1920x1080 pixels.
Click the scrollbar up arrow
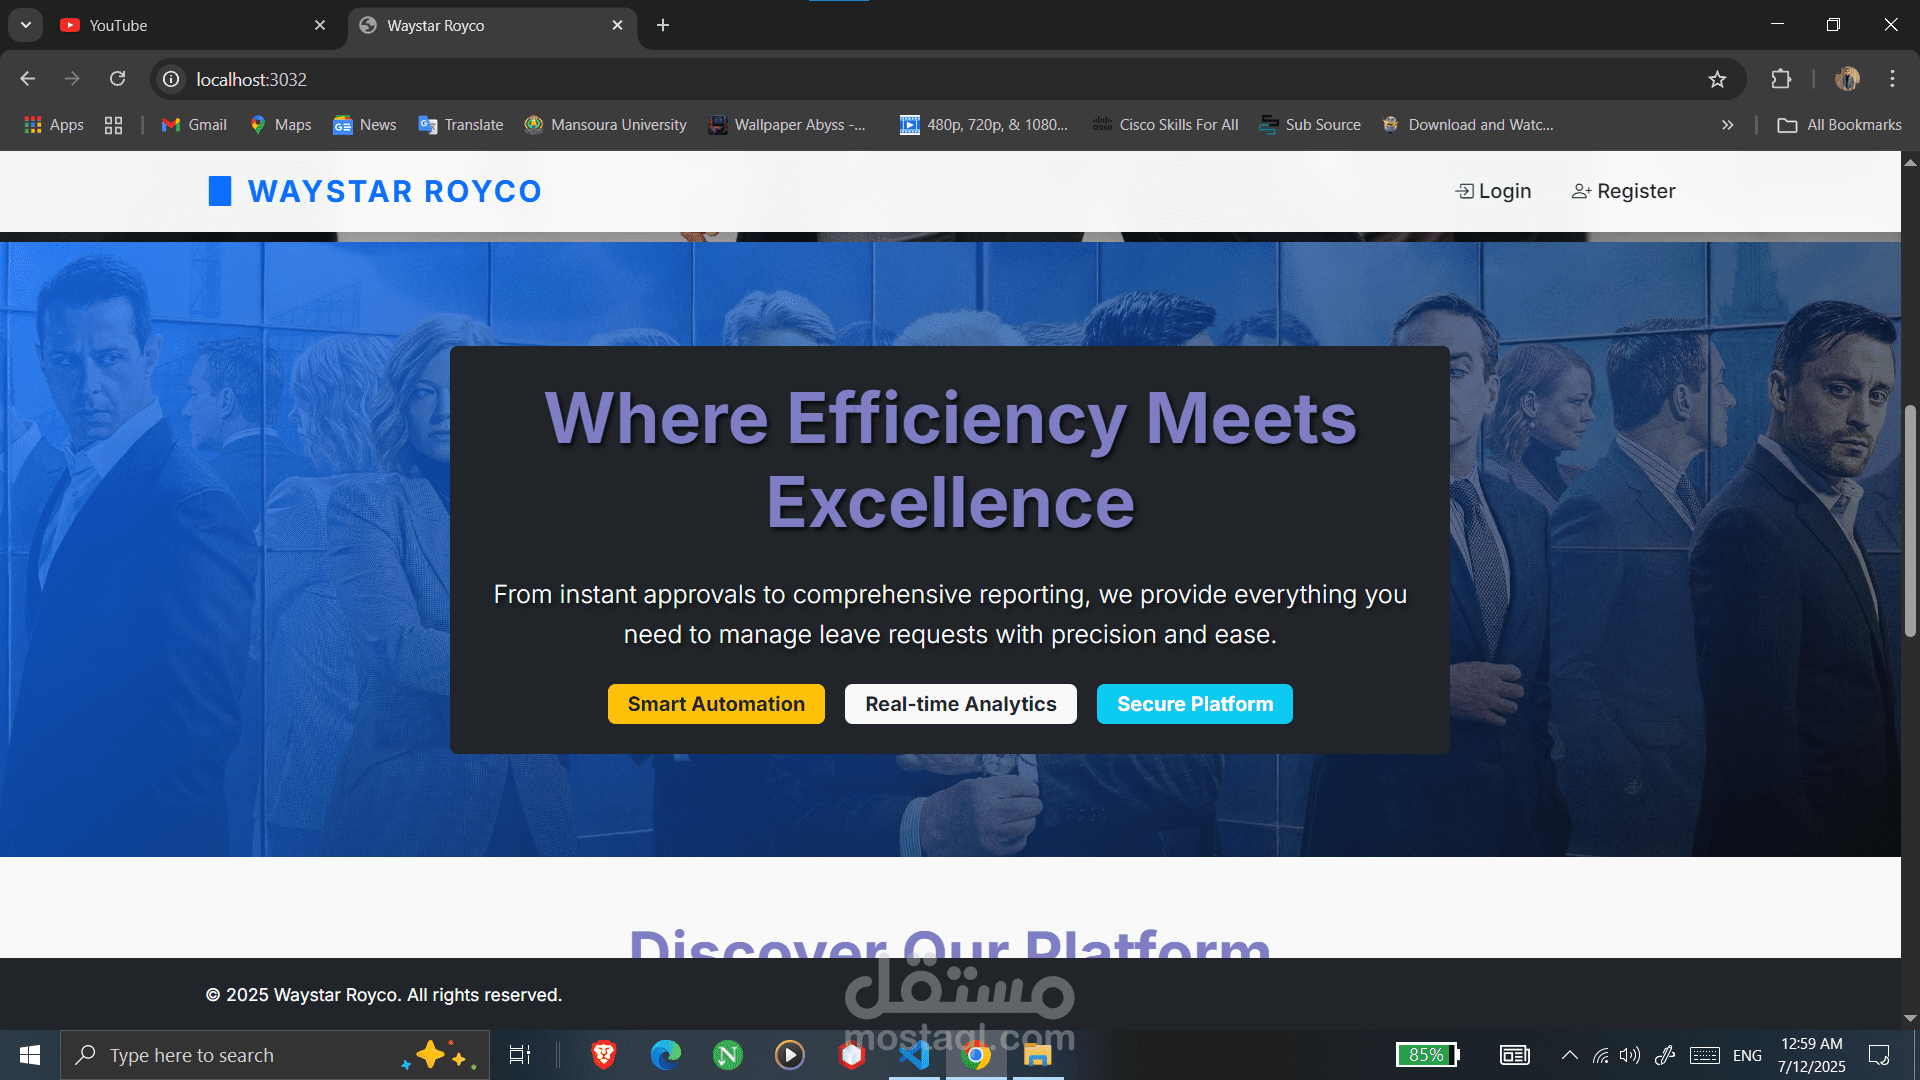[x=1910, y=161]
